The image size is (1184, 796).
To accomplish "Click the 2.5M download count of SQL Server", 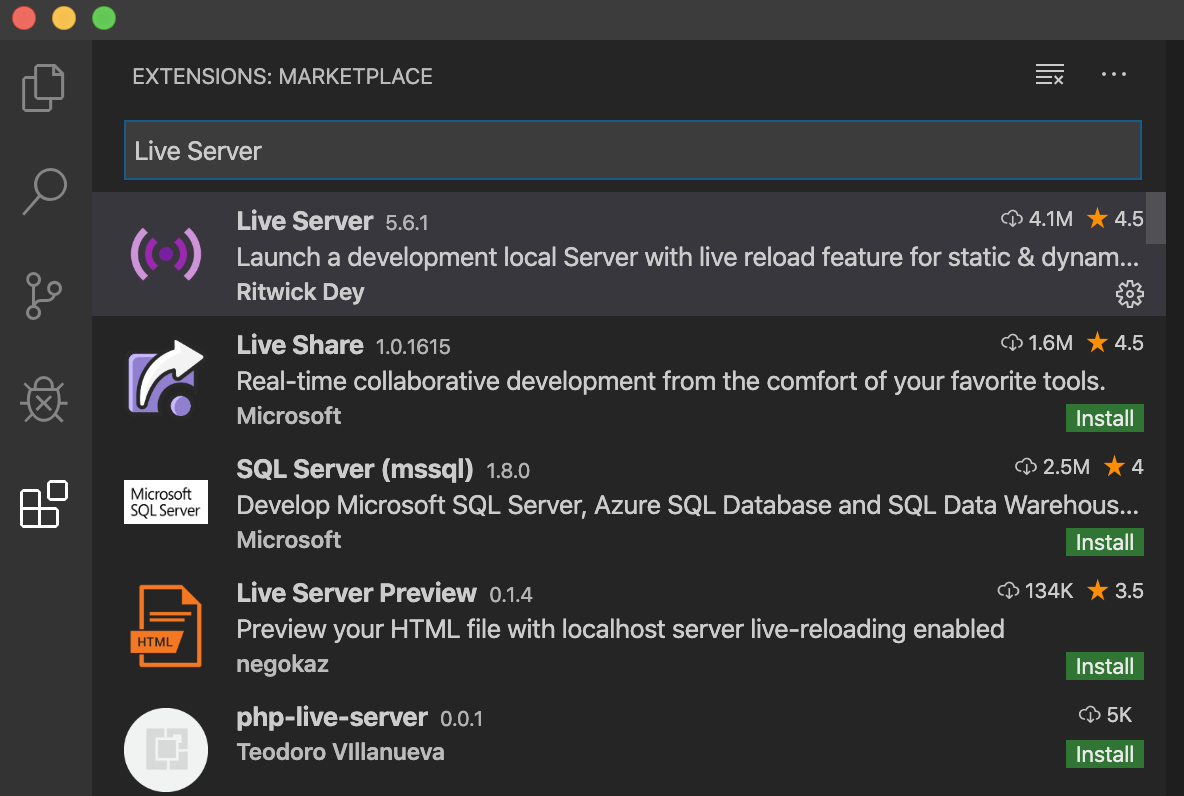I will tap(1053, 467).
